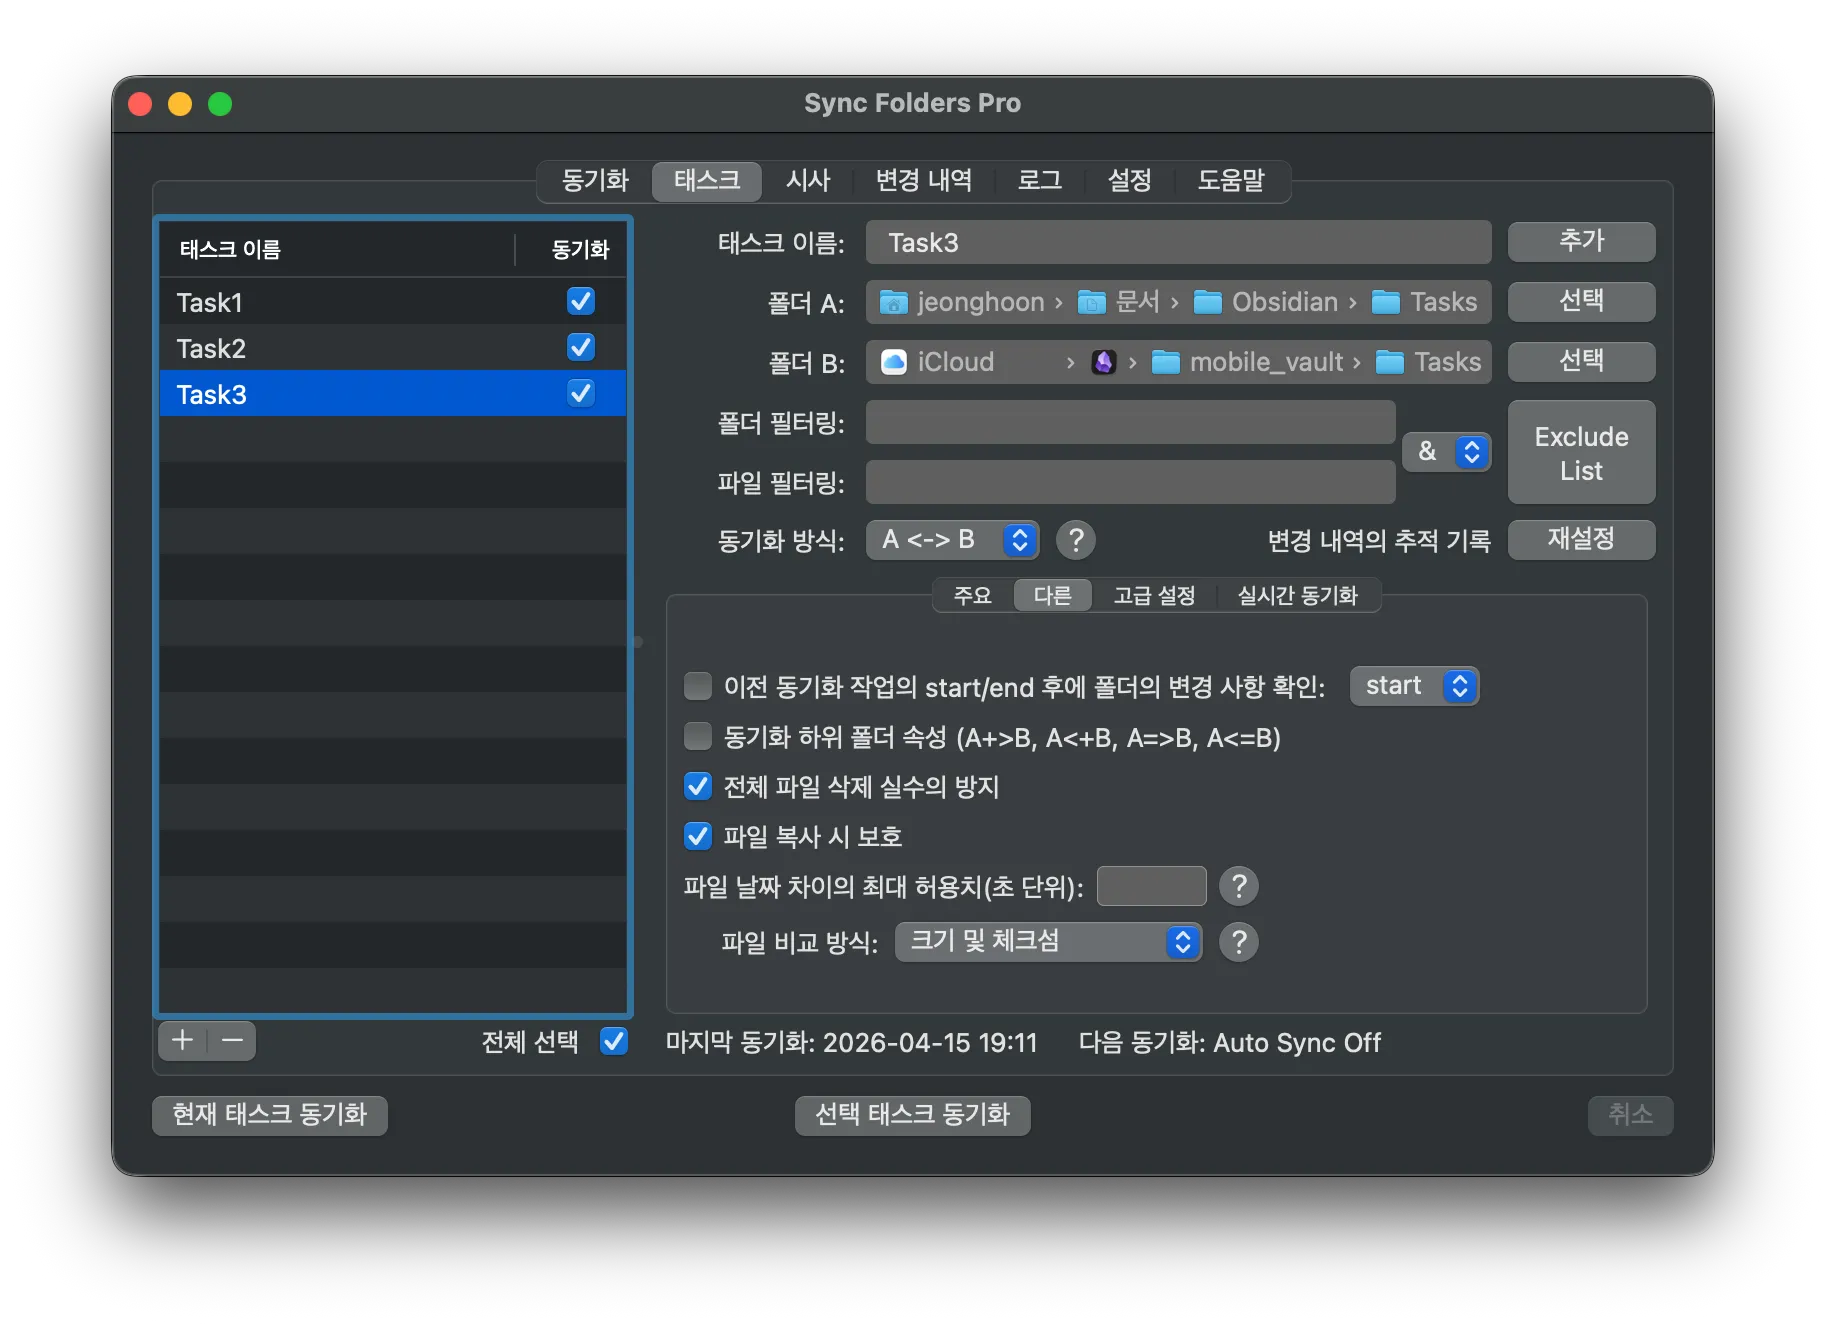Click the 마지막 동기화 2026-04-15 19:11 text

click(851, 1043)
